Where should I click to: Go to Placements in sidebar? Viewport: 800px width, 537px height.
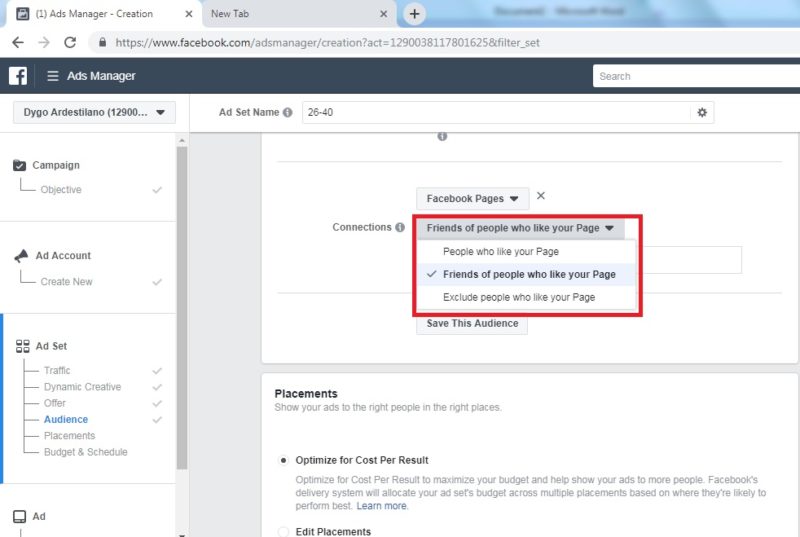click(69, 436)
